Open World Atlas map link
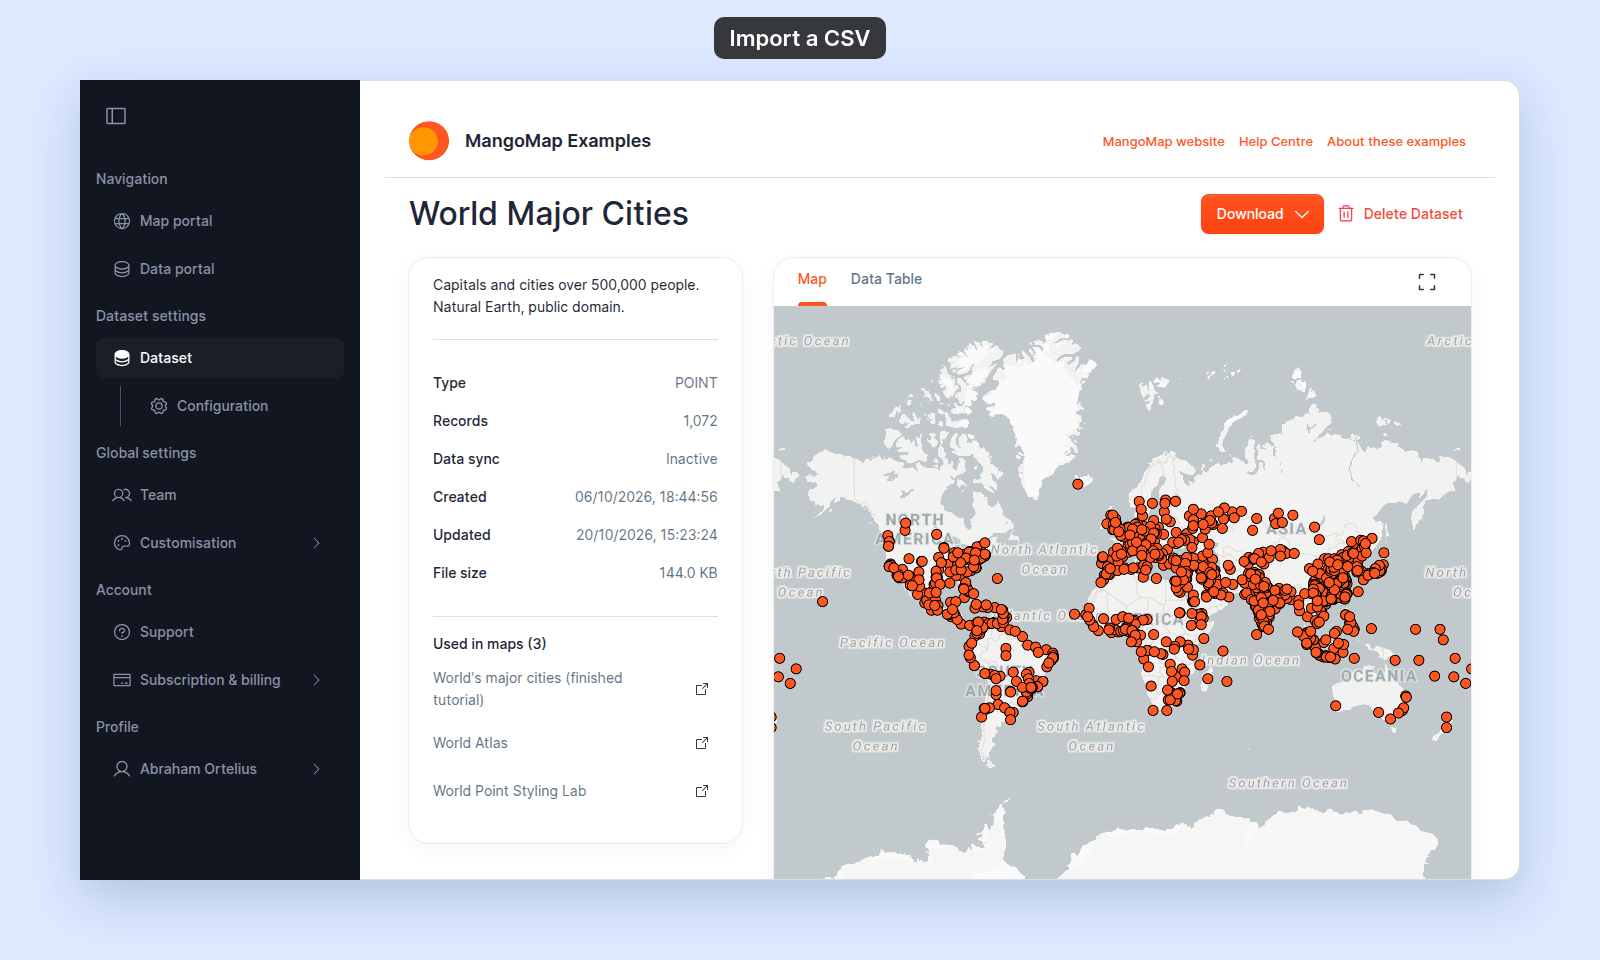 pos(470,743)
